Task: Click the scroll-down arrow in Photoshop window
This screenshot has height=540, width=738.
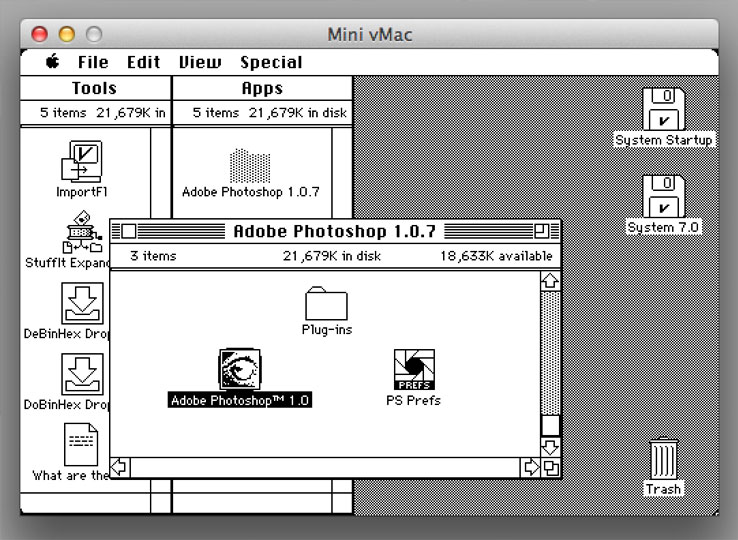Action: click(550, 447)
